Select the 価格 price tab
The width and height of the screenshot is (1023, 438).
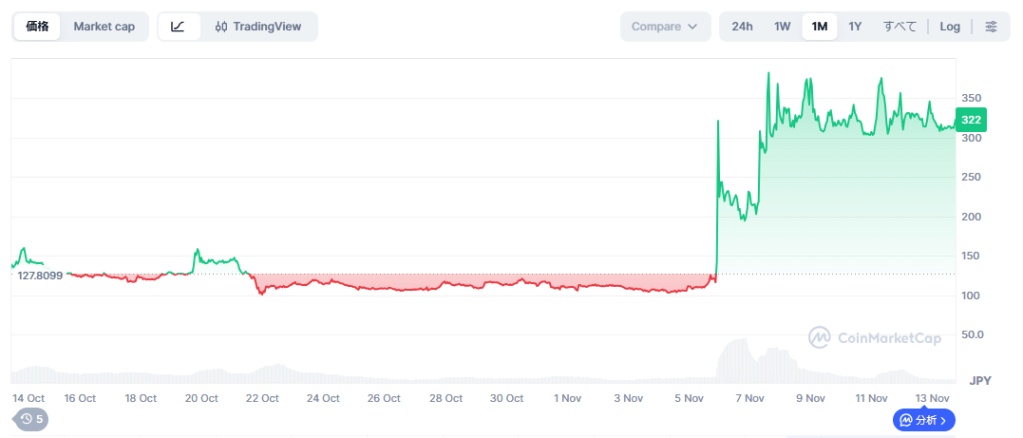click(38, 26)
